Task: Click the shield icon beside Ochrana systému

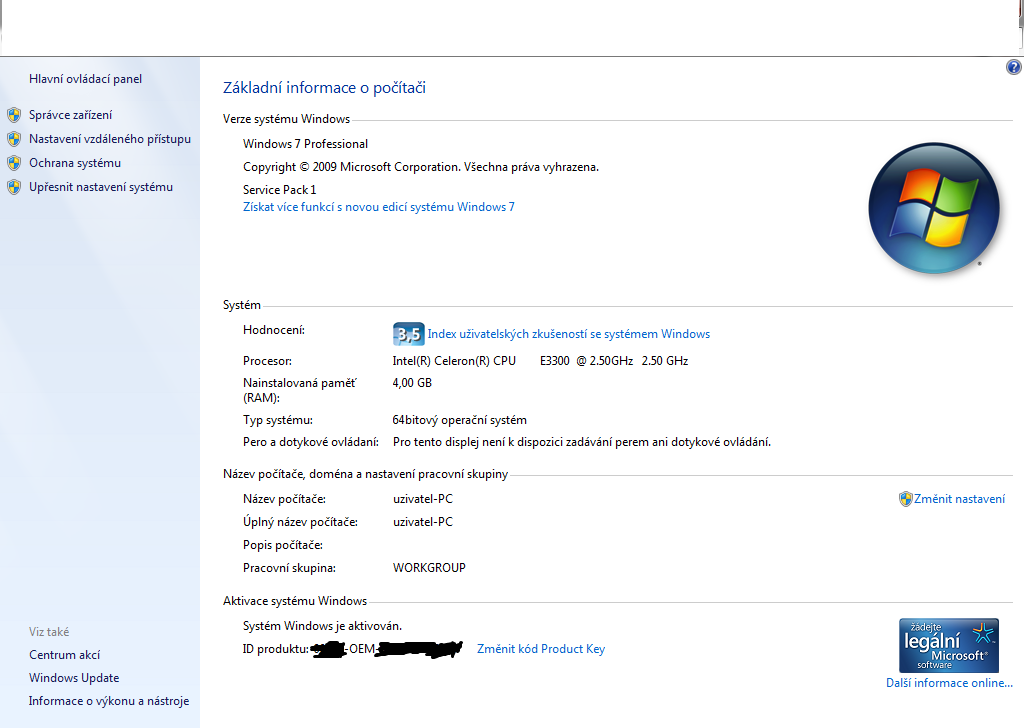Action: click(x=14, y=163)
